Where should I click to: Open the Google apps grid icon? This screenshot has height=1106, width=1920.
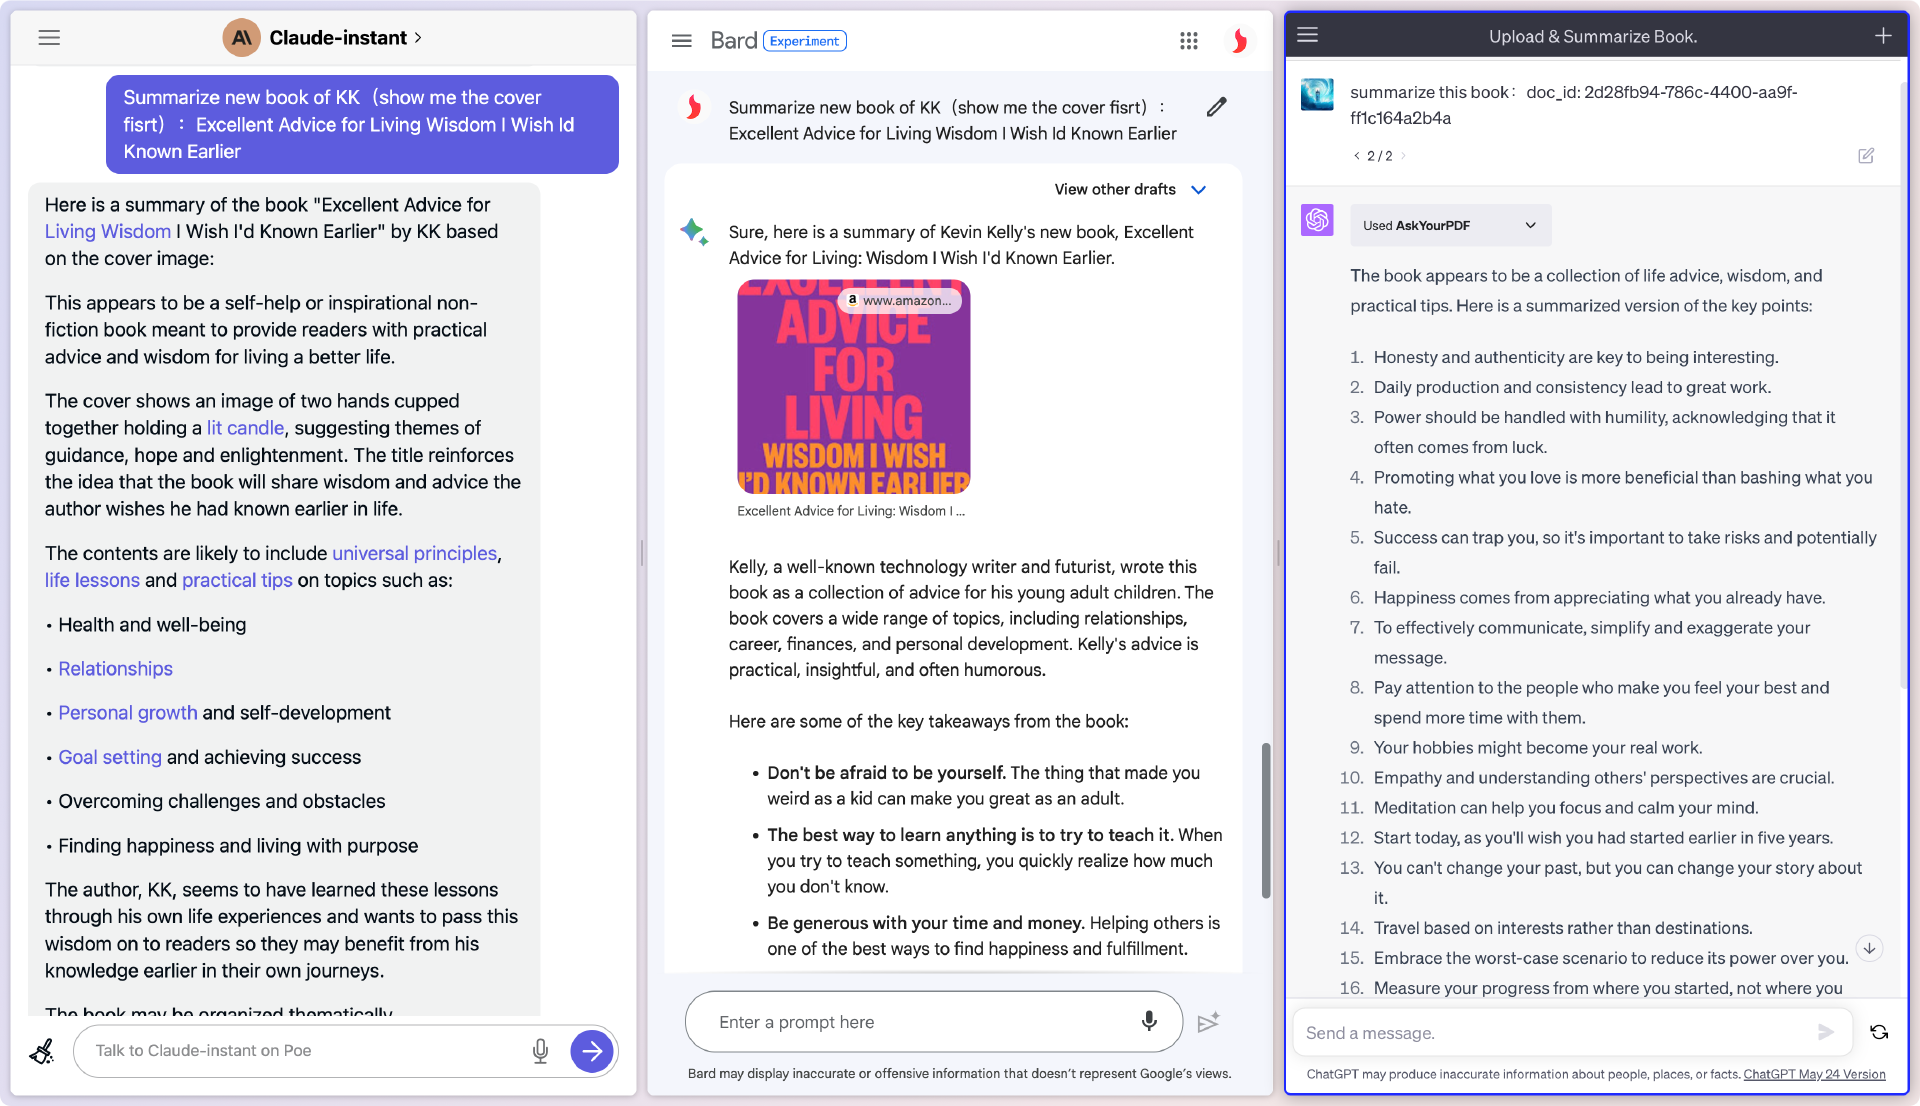(x=1188, y=41)
